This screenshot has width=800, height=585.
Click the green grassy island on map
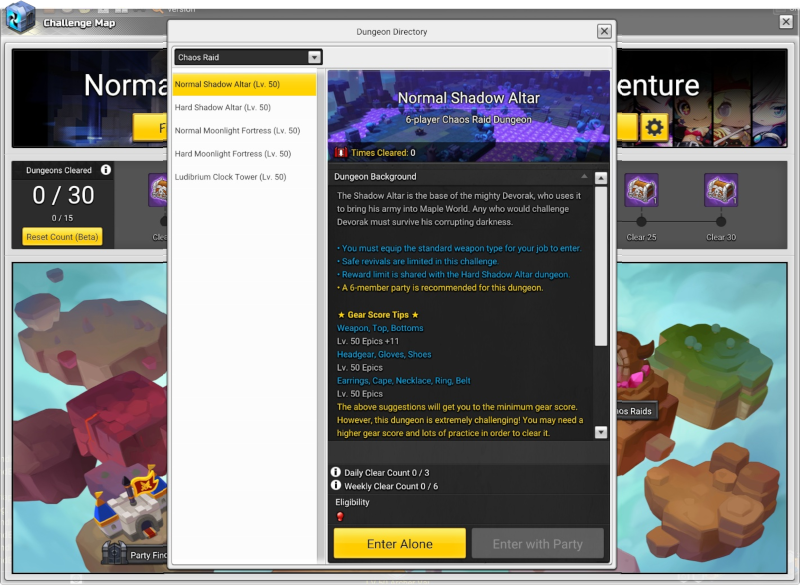pyautogui.click(x=713, y=373)
